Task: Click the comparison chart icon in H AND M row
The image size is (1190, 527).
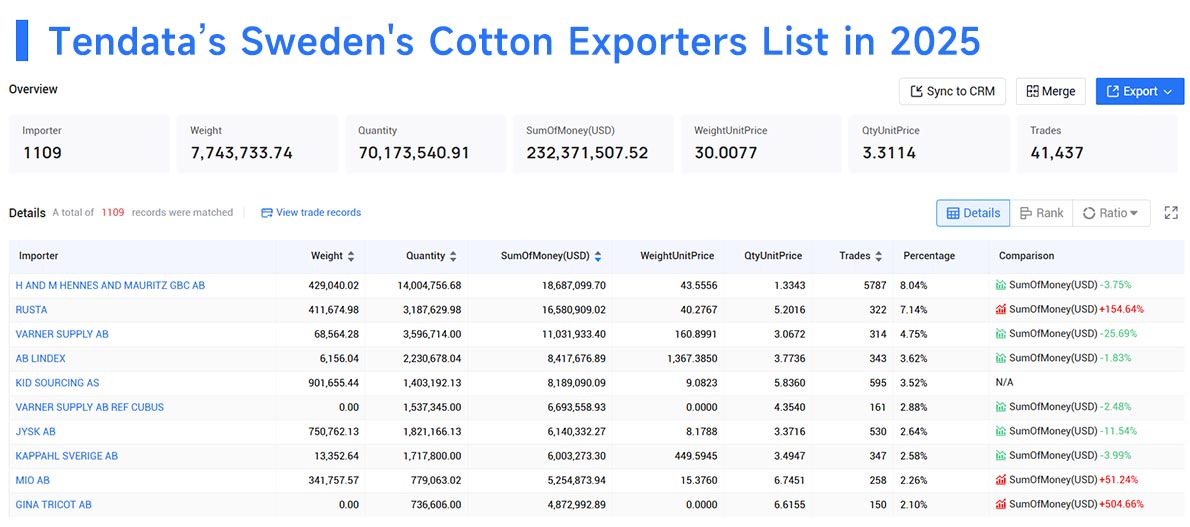Action: tap(1001, 286)
